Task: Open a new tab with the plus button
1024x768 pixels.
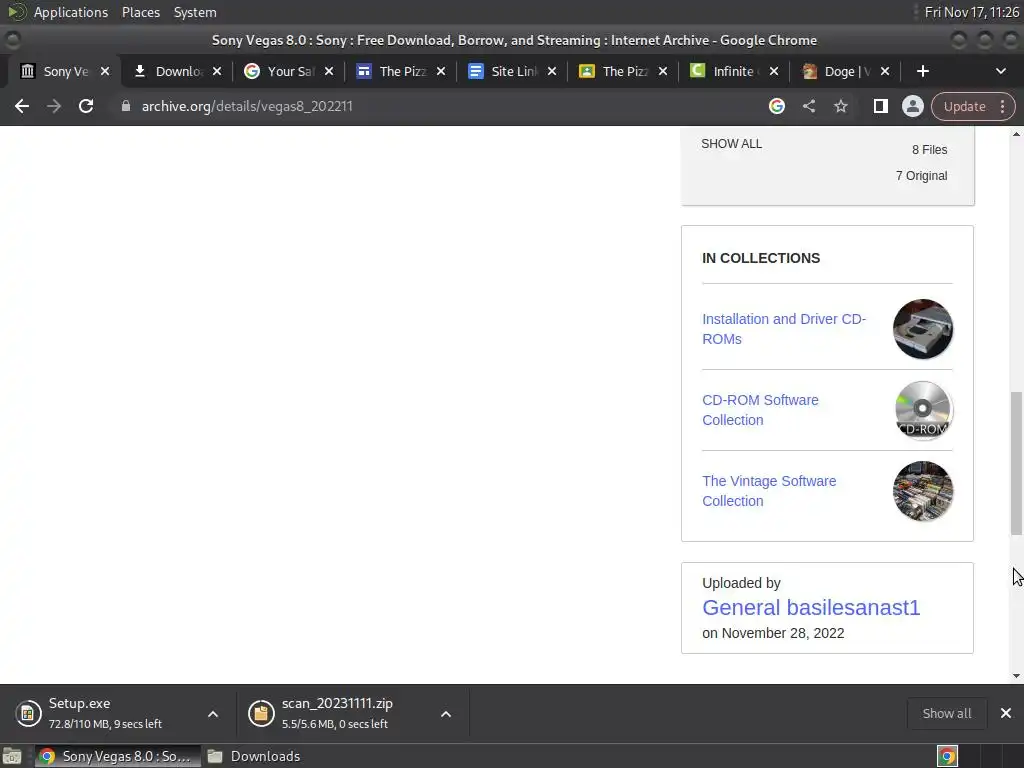Action: (x=923, y=71)
